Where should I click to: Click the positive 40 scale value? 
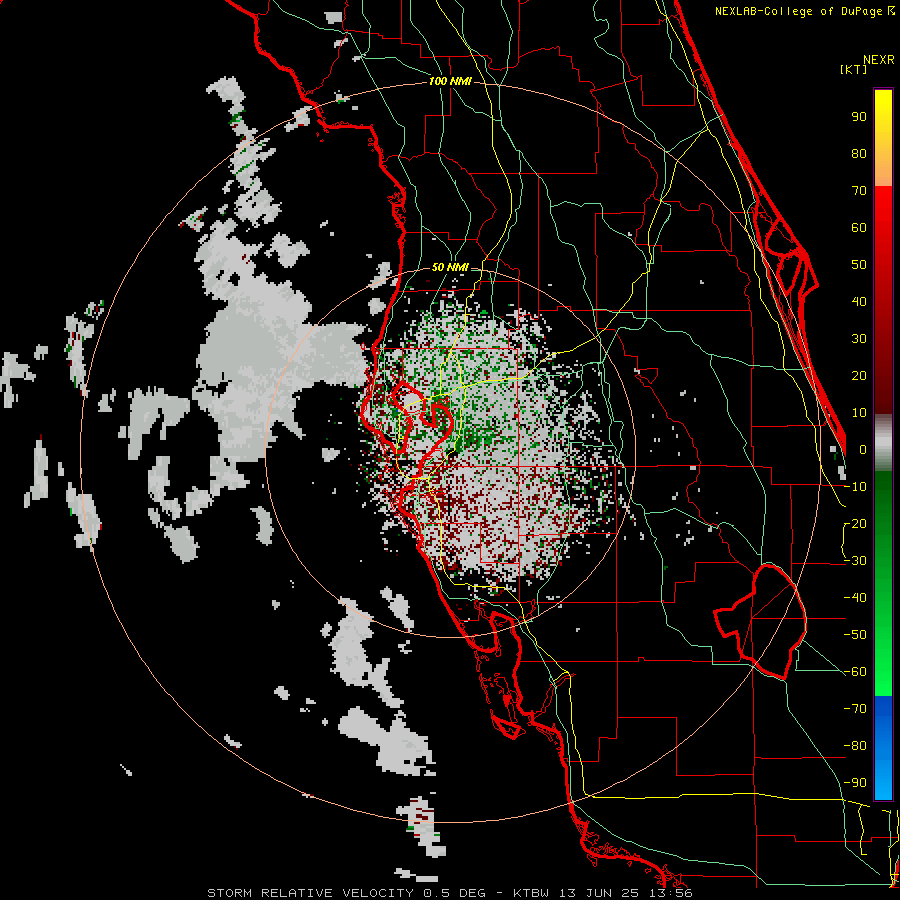click(859, 301)
